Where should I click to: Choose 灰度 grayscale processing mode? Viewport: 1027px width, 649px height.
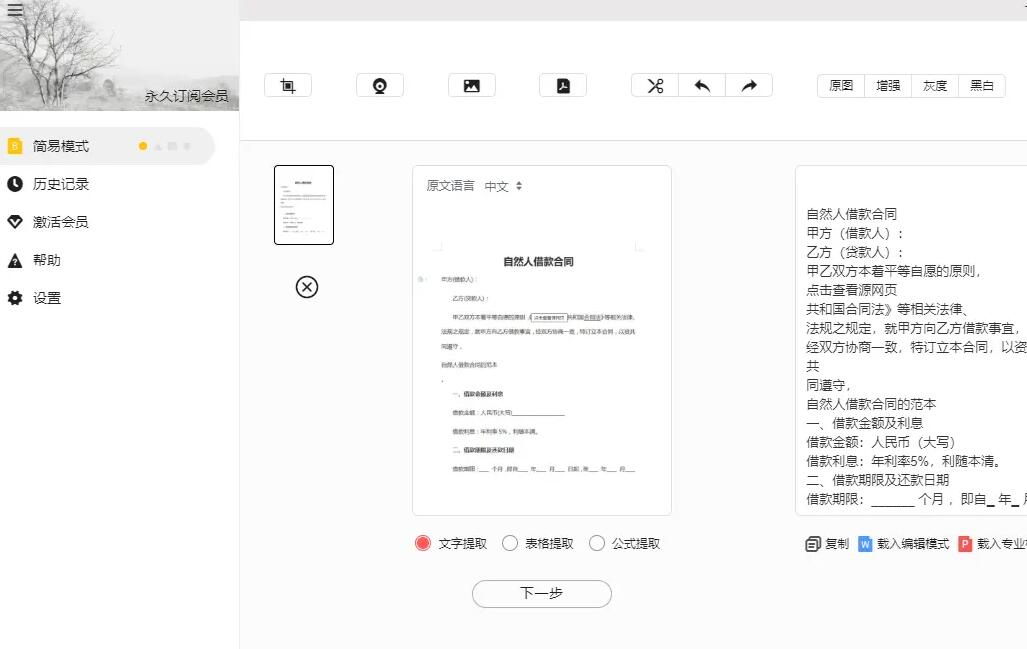934,86
